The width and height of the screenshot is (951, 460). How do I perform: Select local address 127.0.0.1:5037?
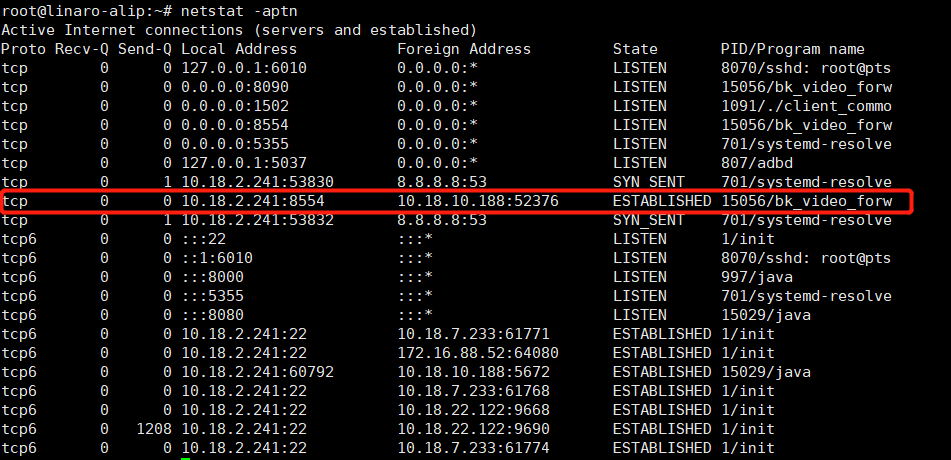point(244,163)
